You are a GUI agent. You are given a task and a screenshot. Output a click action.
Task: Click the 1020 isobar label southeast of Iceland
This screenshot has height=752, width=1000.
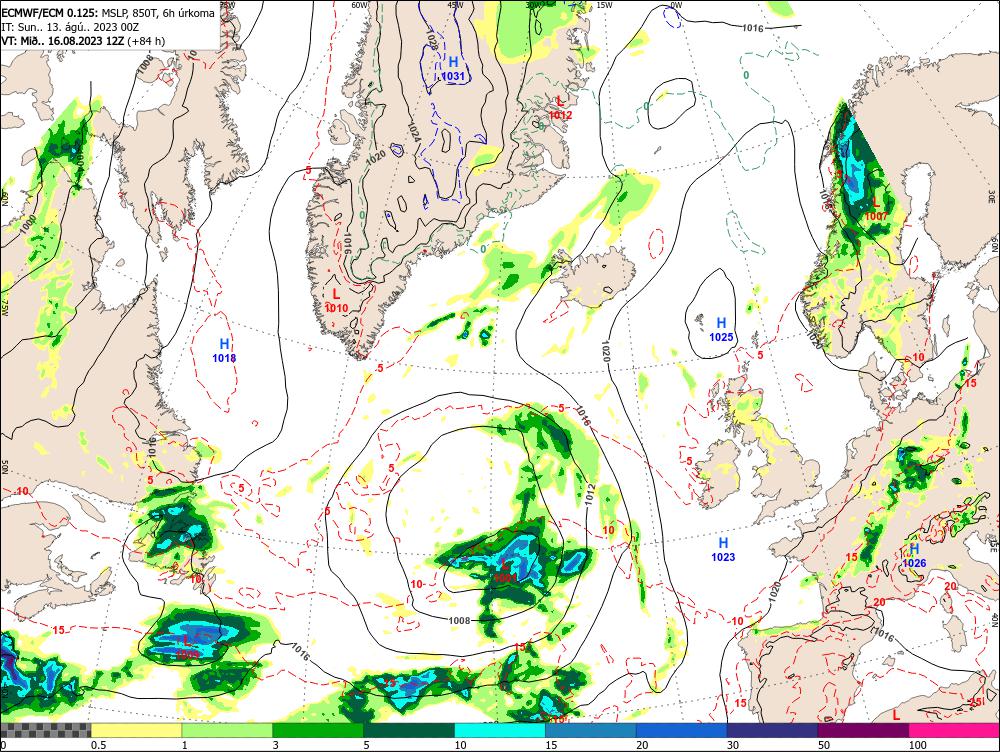pyautogui.click(x=606, y=351)
